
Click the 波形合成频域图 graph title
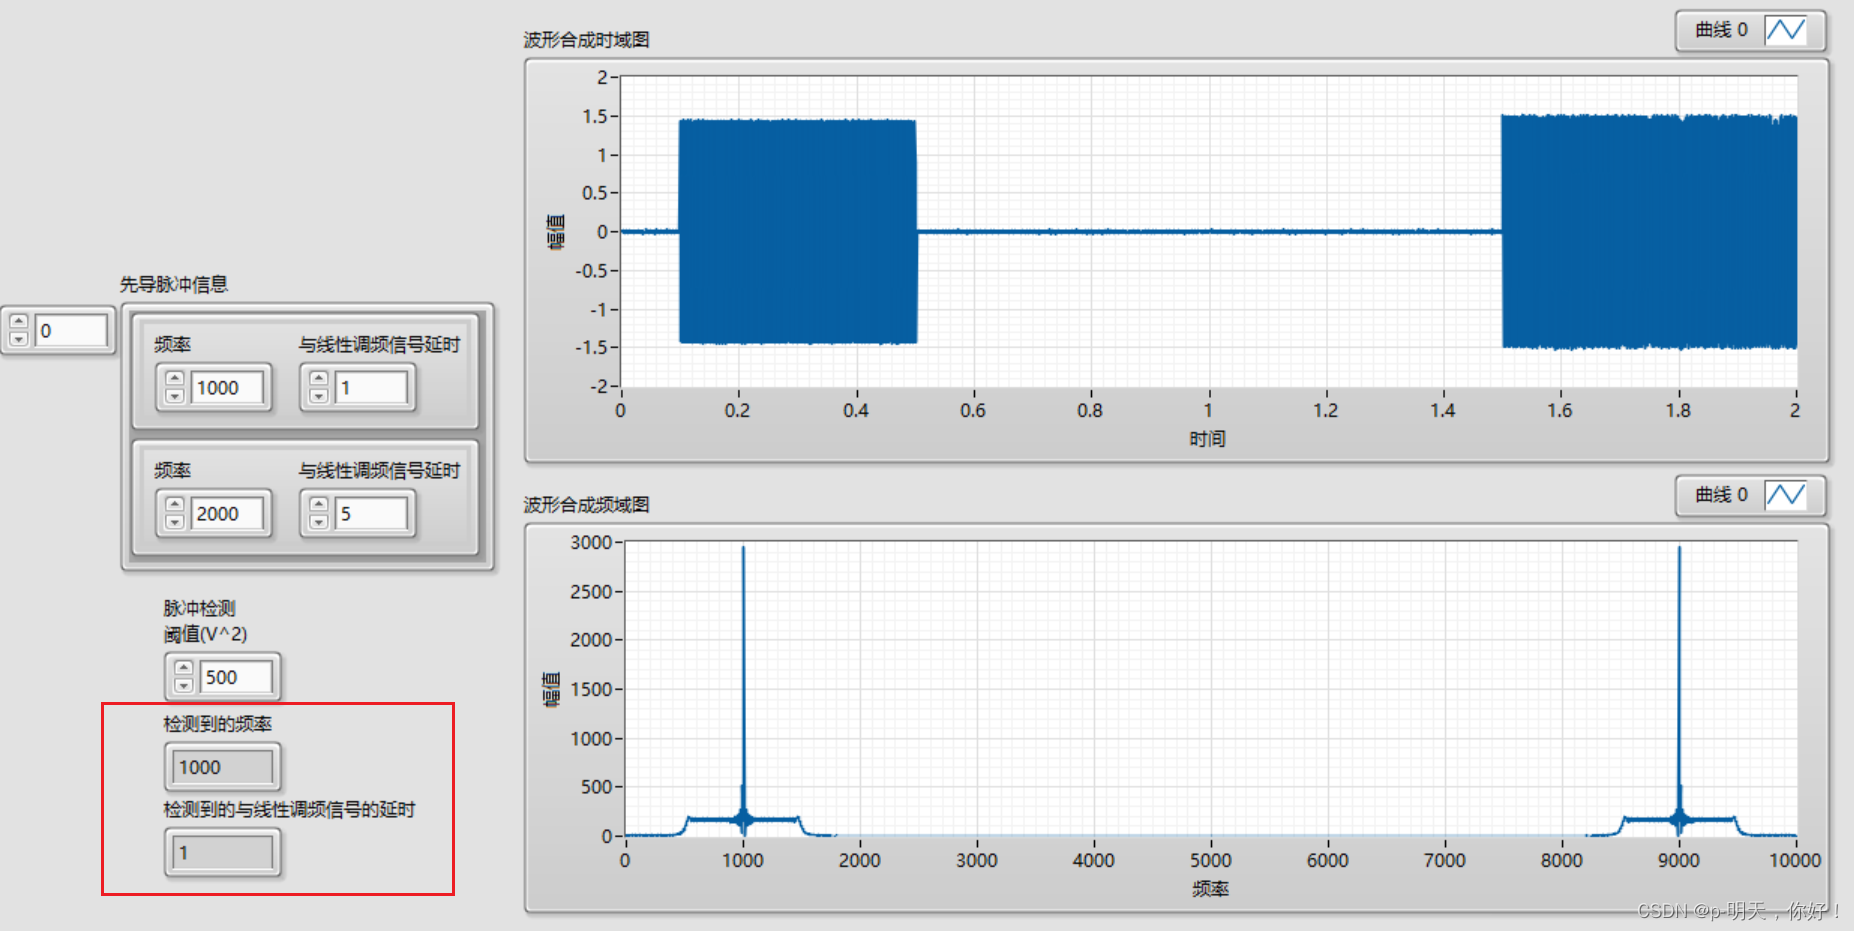click(587, 505)
